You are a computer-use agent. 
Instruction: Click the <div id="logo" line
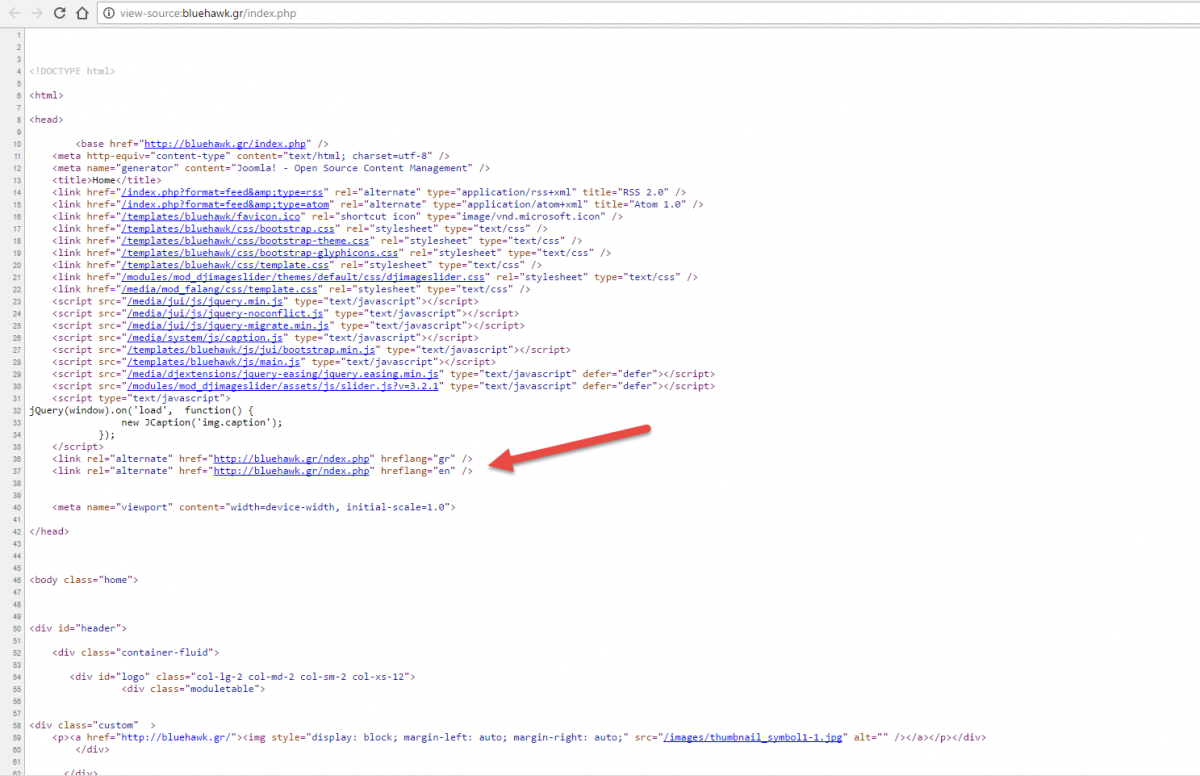tap(243, 676)
